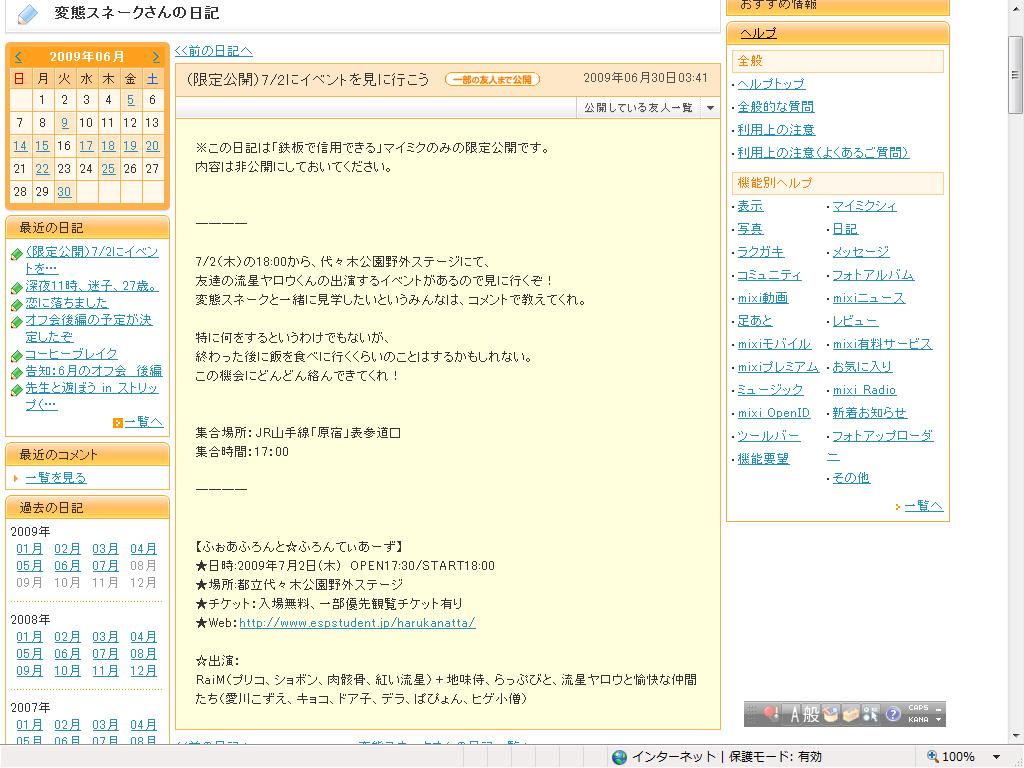Click the orange arrow icon beside recent diary 一覧へ
Viewport: 1024px width, 768px height.
pos(118,423)
